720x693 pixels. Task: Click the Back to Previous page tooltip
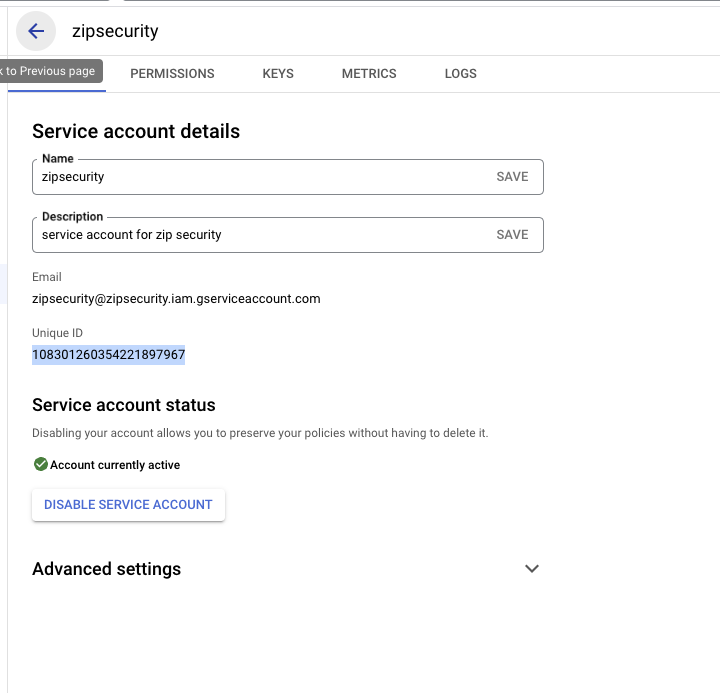pos(50,71)
